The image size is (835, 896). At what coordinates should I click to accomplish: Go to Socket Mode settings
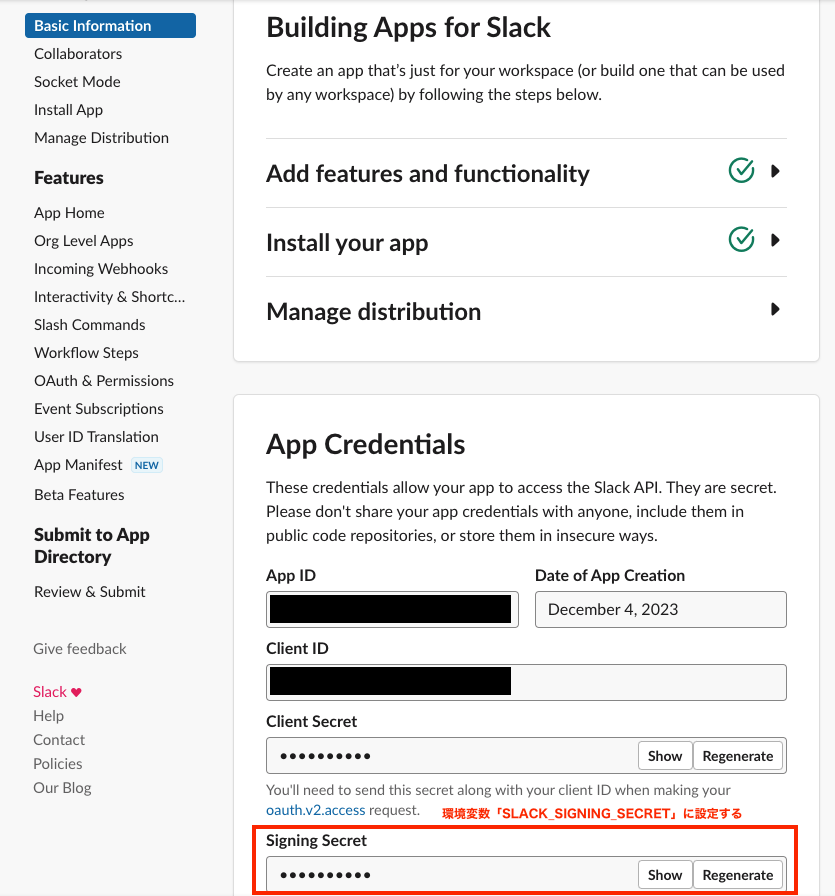[77, 82]
